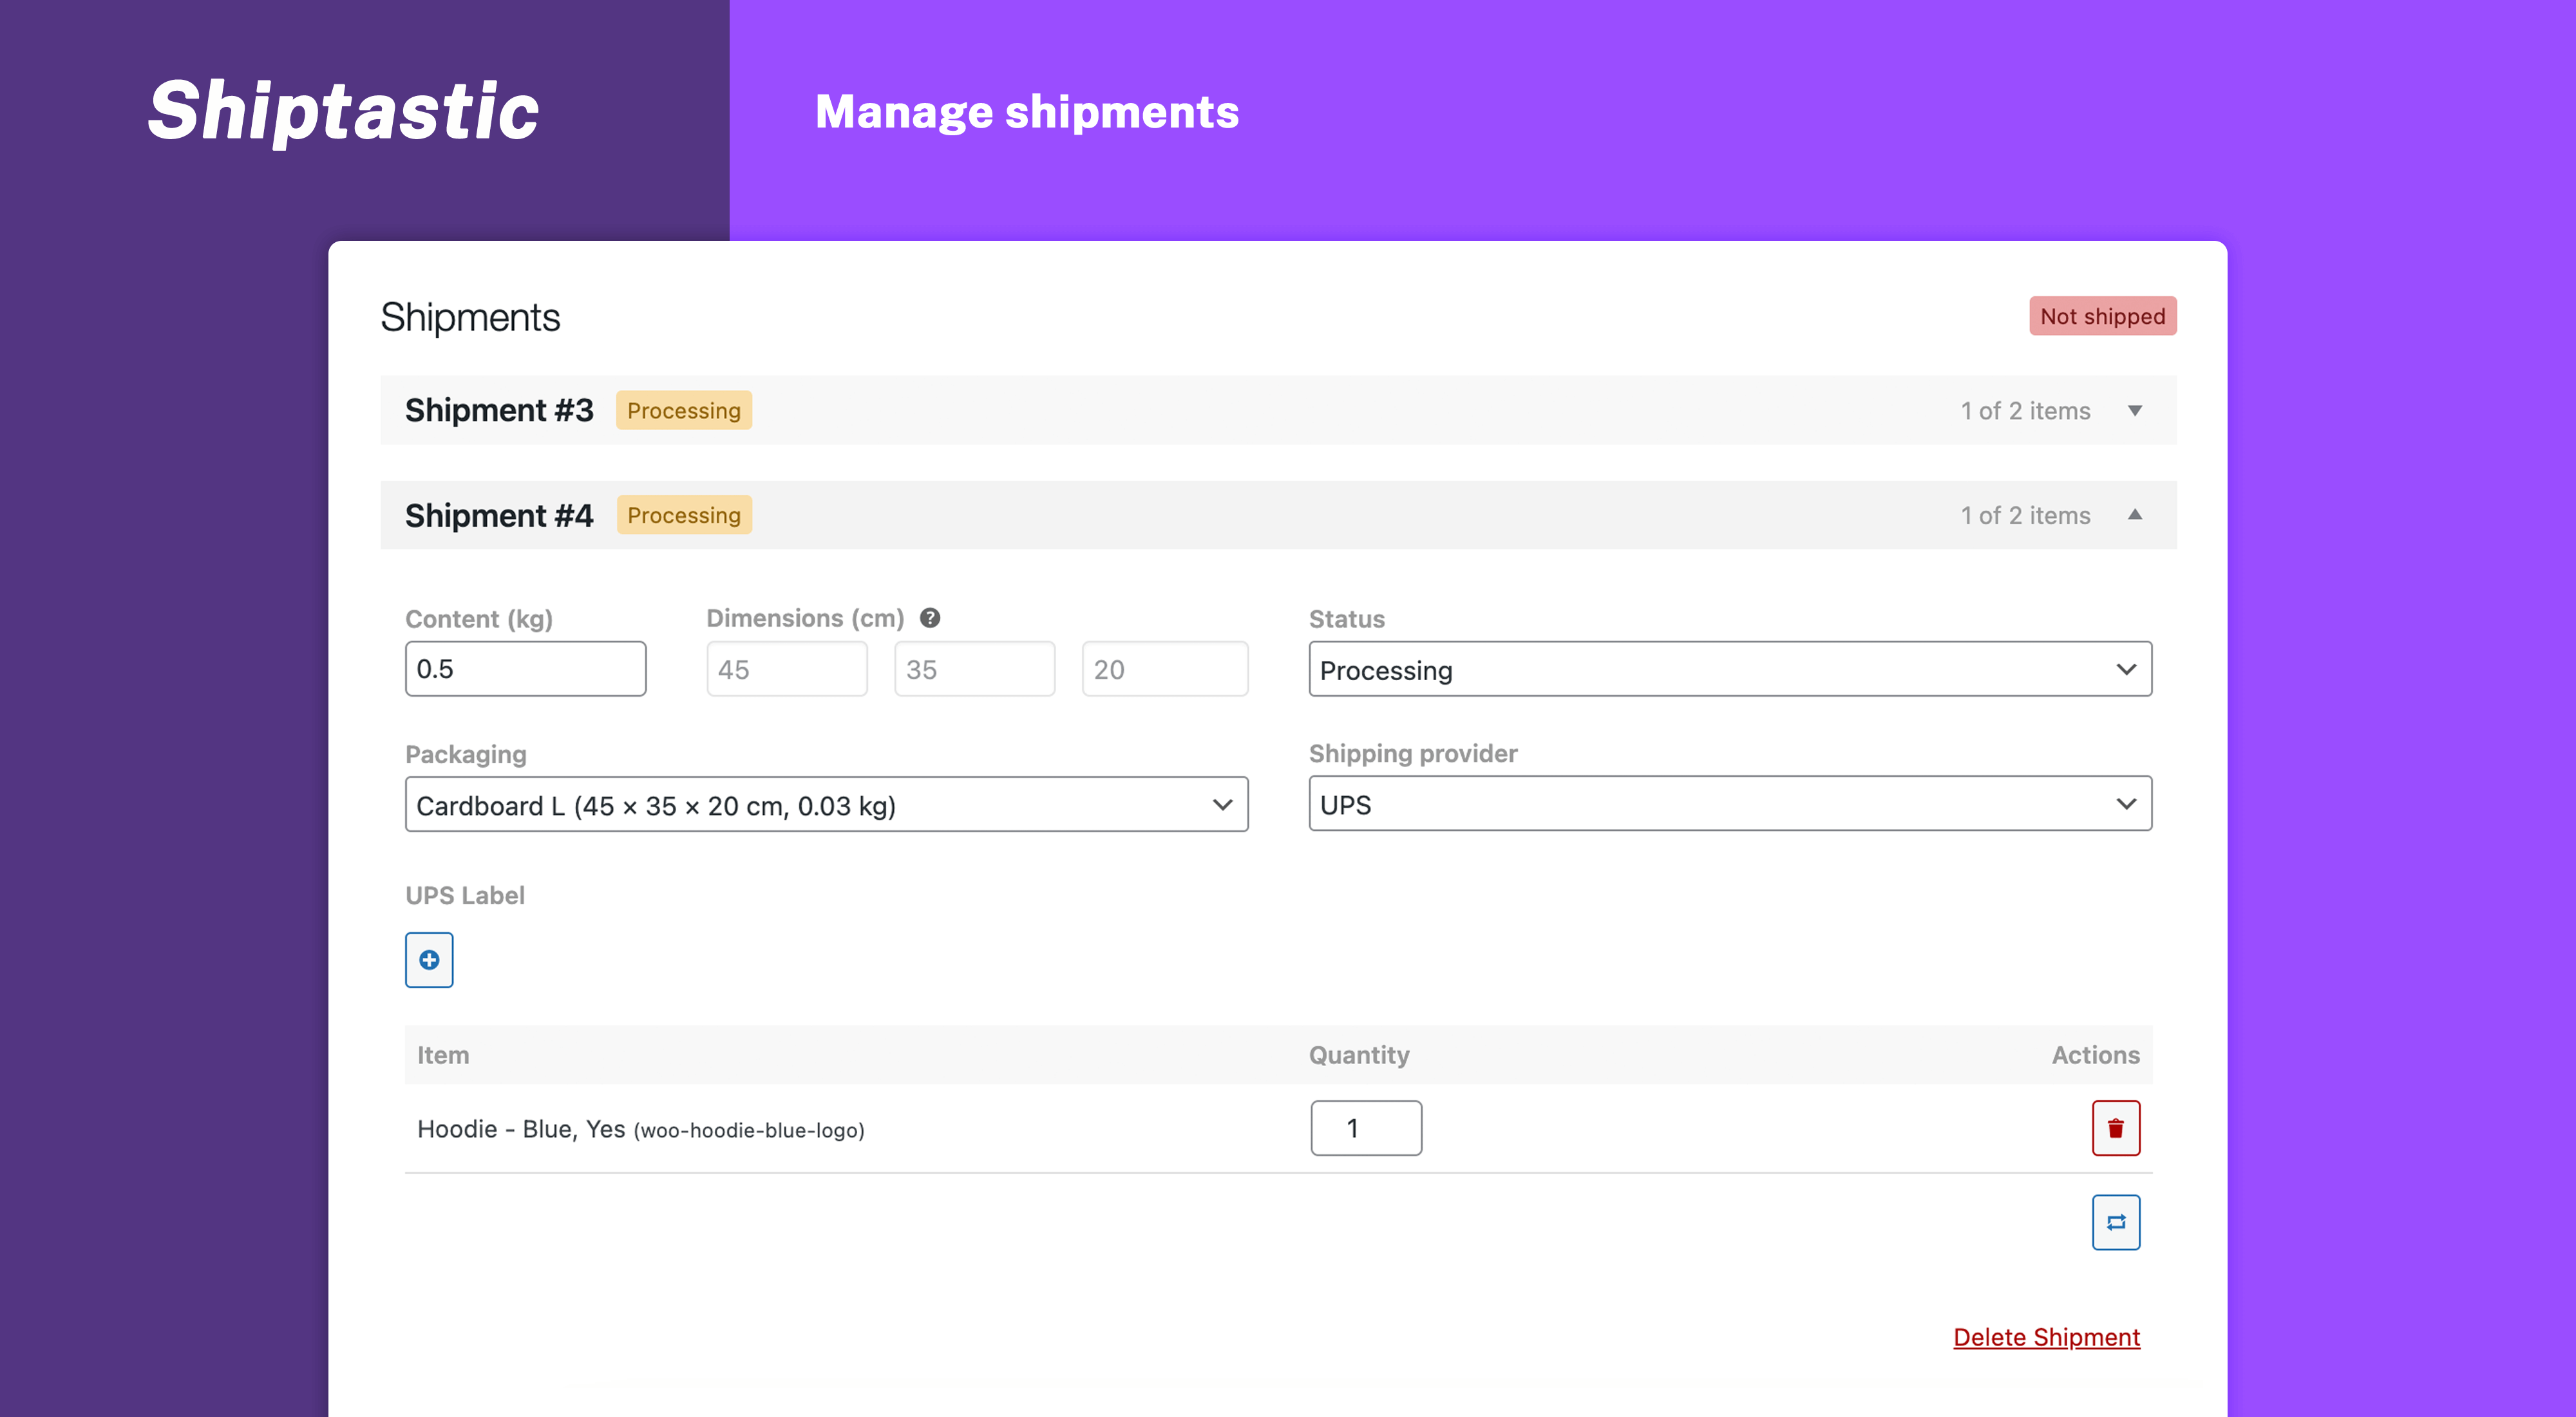Click the dimension field showing 45

[787, 669]
